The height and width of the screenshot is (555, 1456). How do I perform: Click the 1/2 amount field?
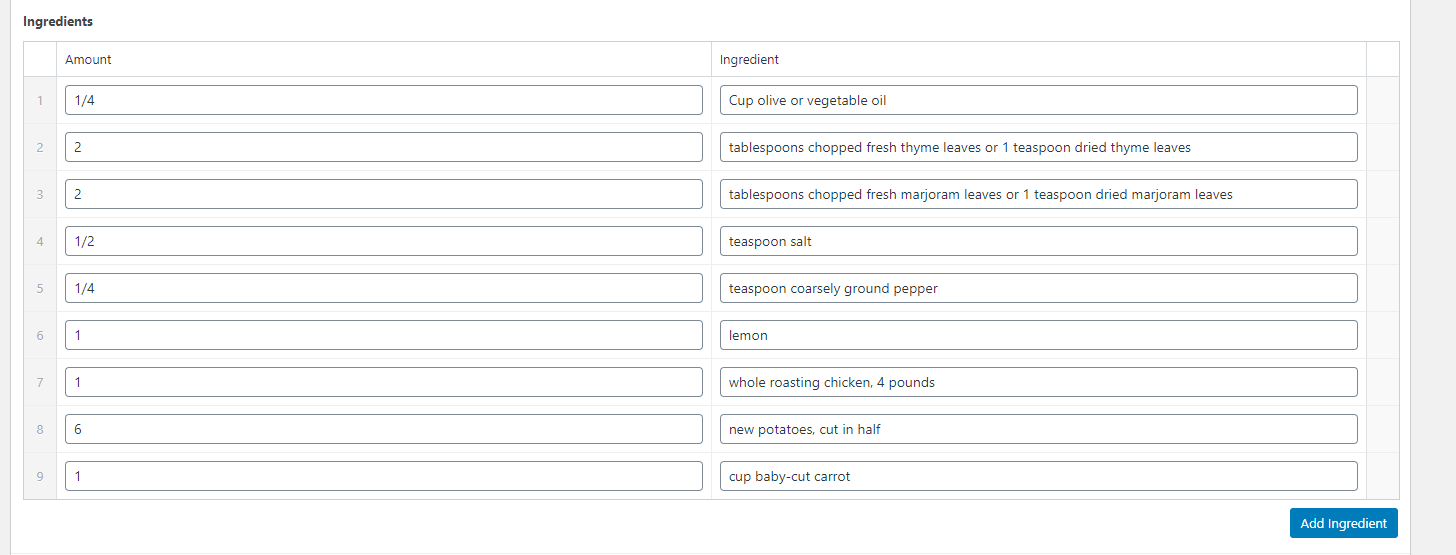click(x=383, y=241)
